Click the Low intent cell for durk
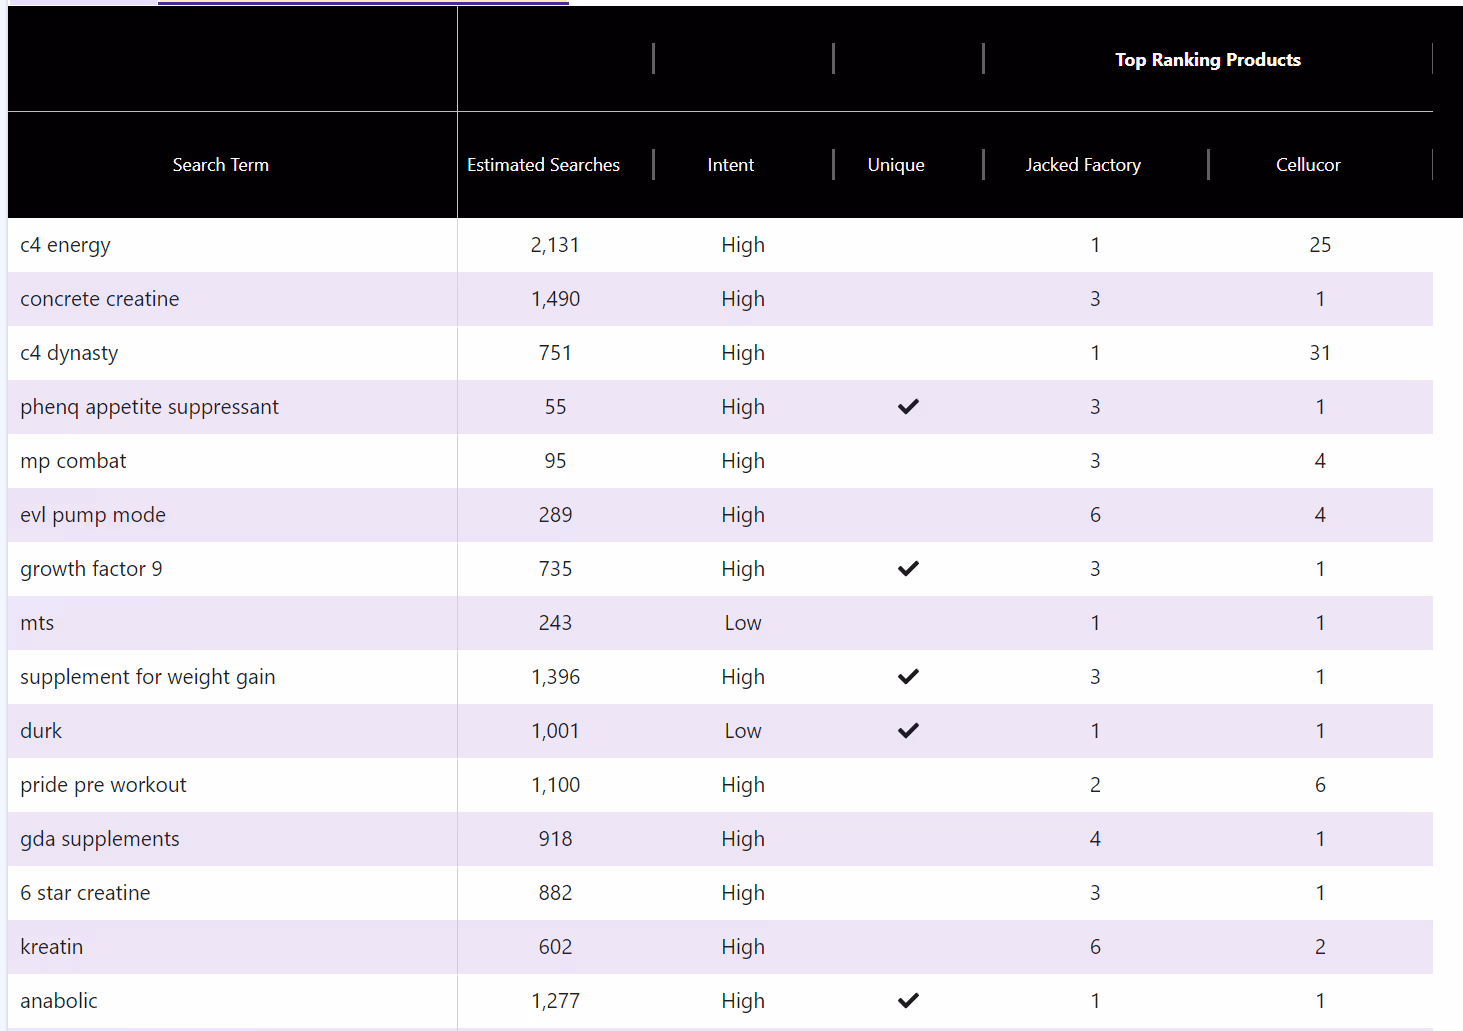 click(x=743, y=731)
